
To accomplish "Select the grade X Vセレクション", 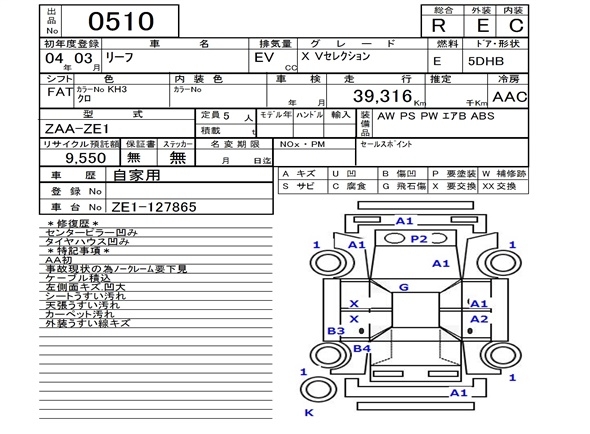I will pos(336,56).
